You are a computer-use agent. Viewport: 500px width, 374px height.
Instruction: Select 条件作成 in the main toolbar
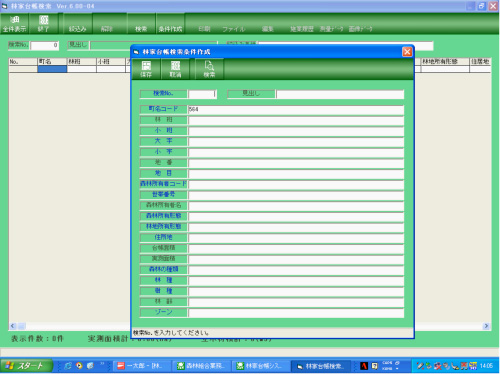pos(170,29)
